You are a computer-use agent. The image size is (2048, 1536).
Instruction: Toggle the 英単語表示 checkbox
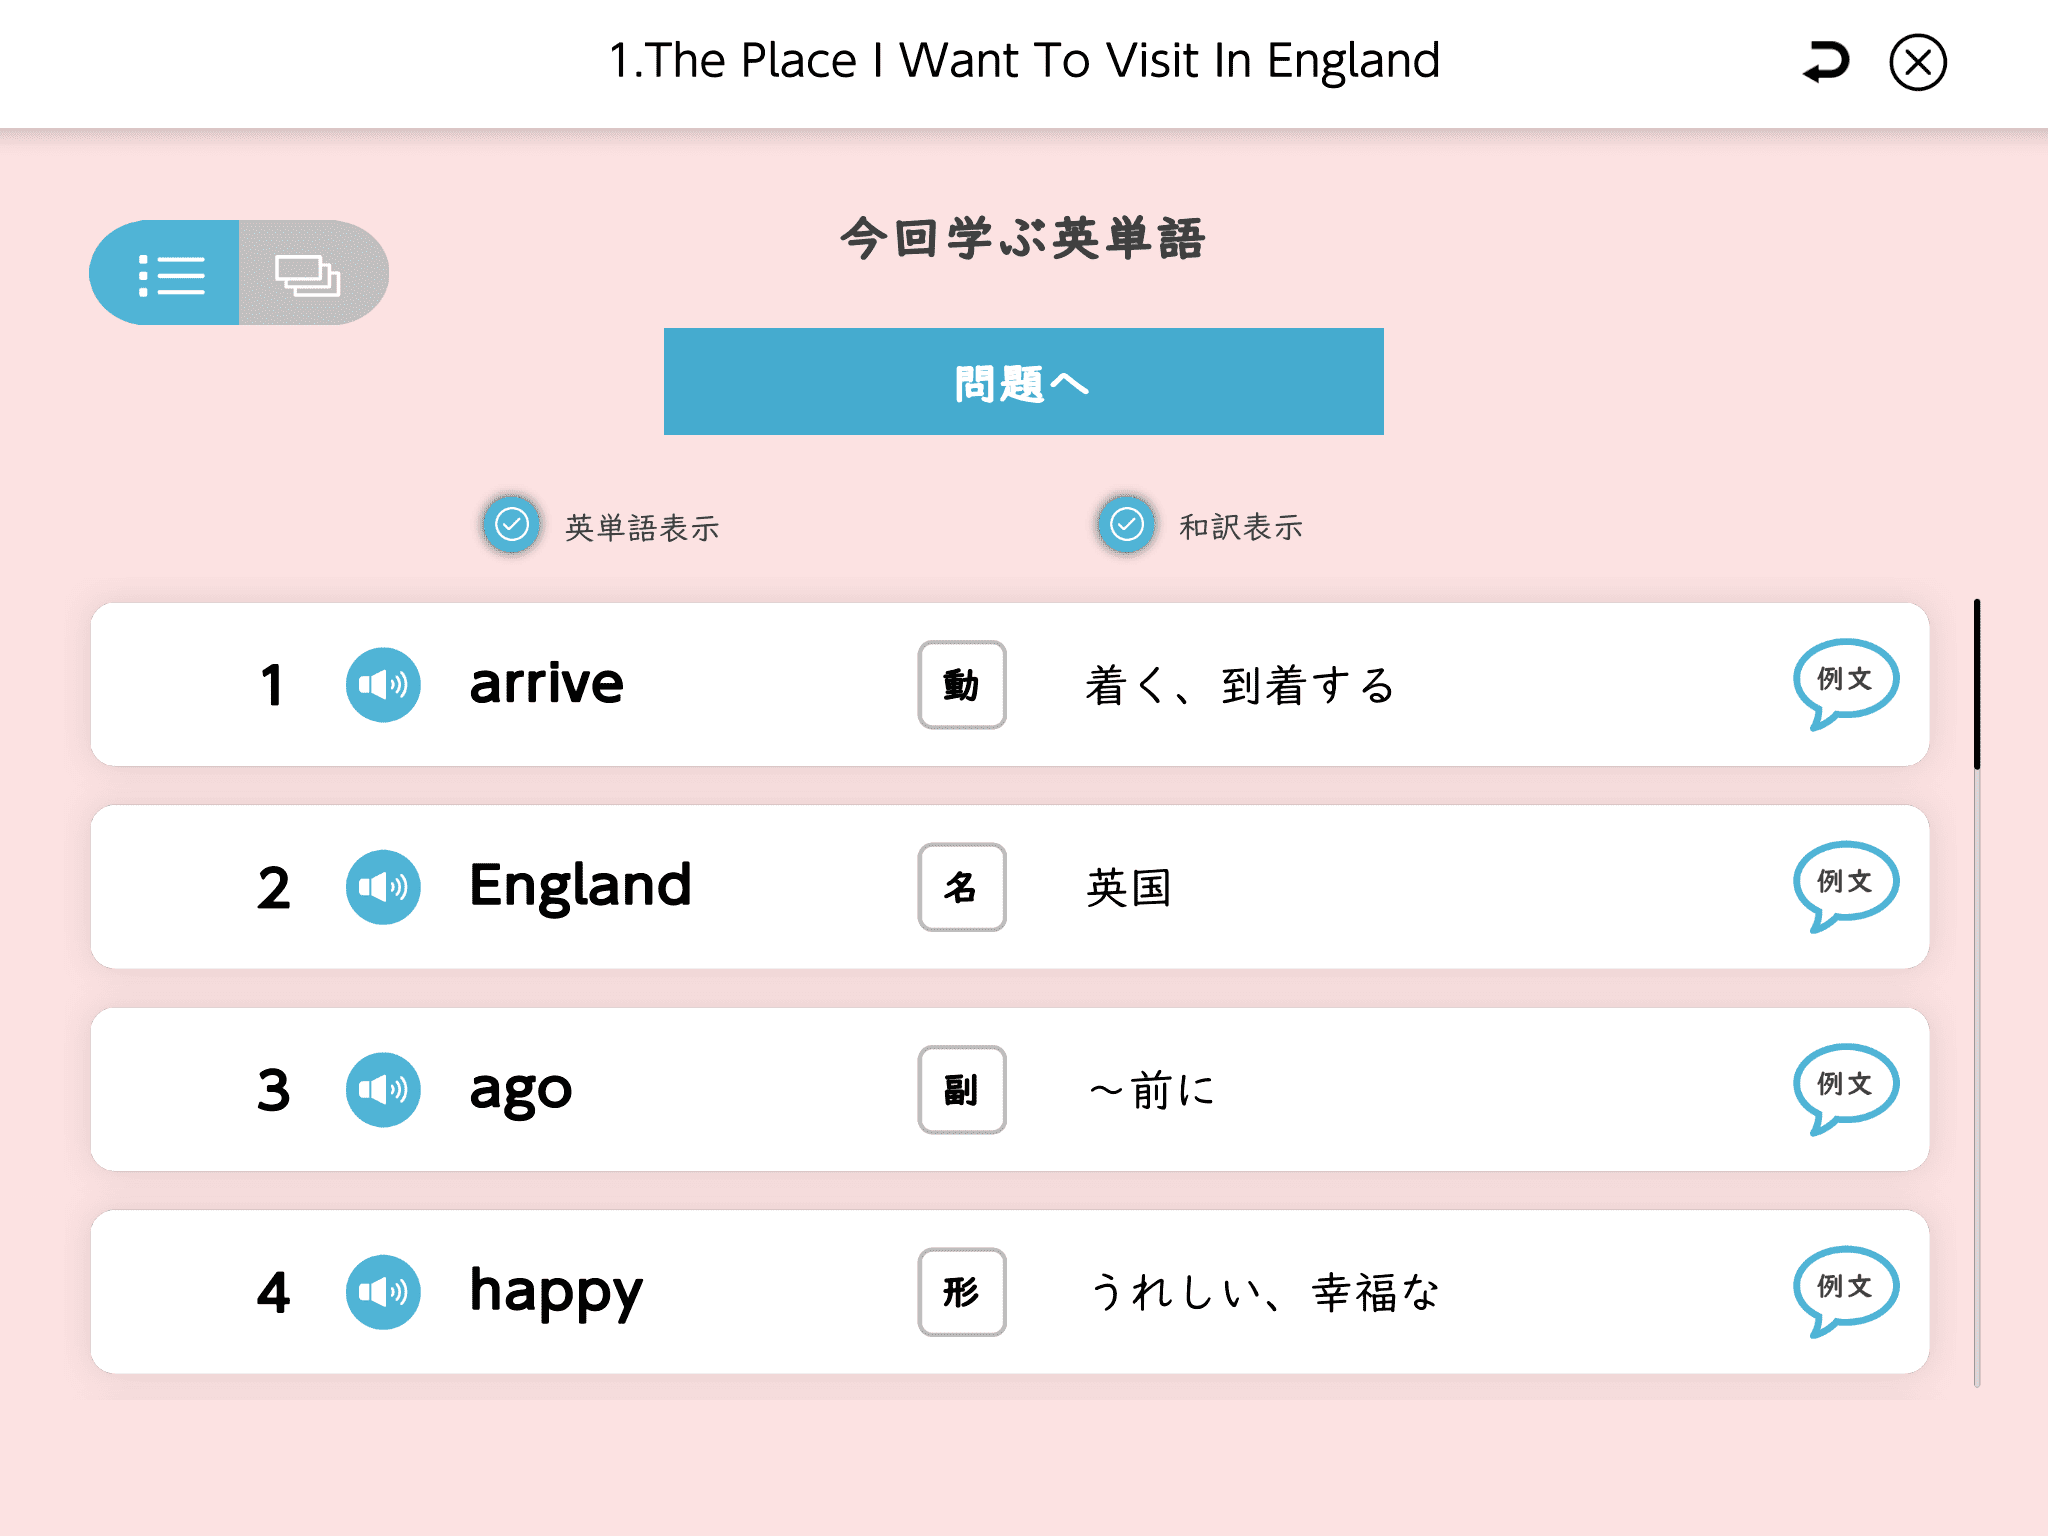(x=512, y=524)
